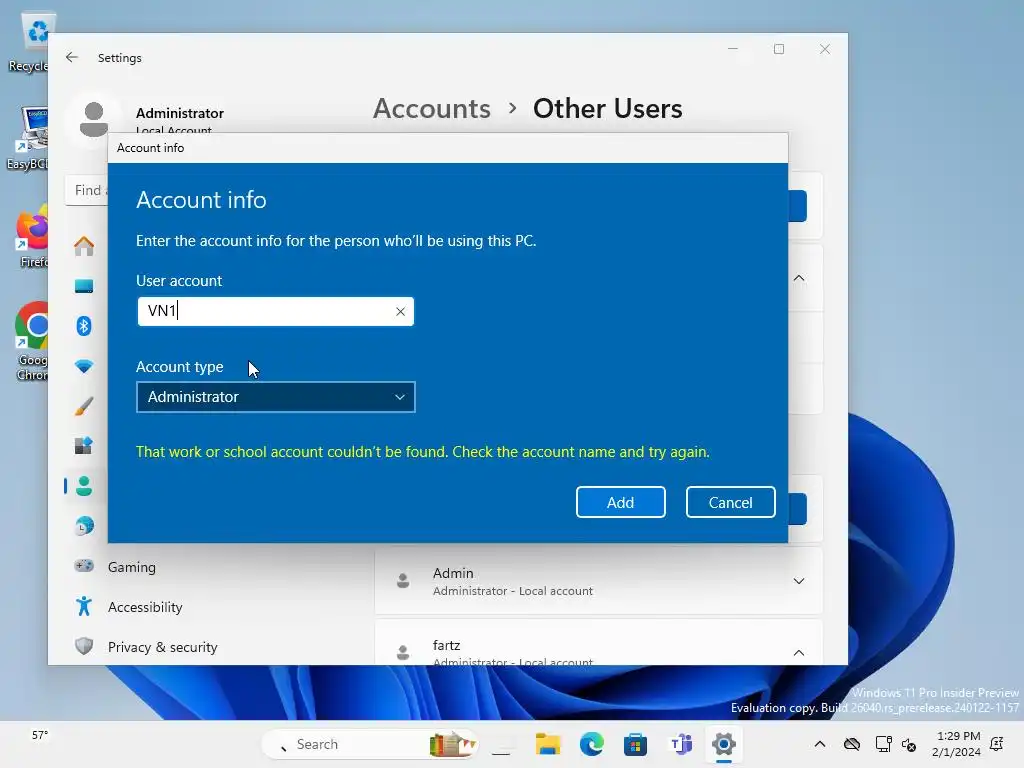Screen dimensions: 1024x768
Task: Click the Gaming controller icon
Action: coord(84,566)
